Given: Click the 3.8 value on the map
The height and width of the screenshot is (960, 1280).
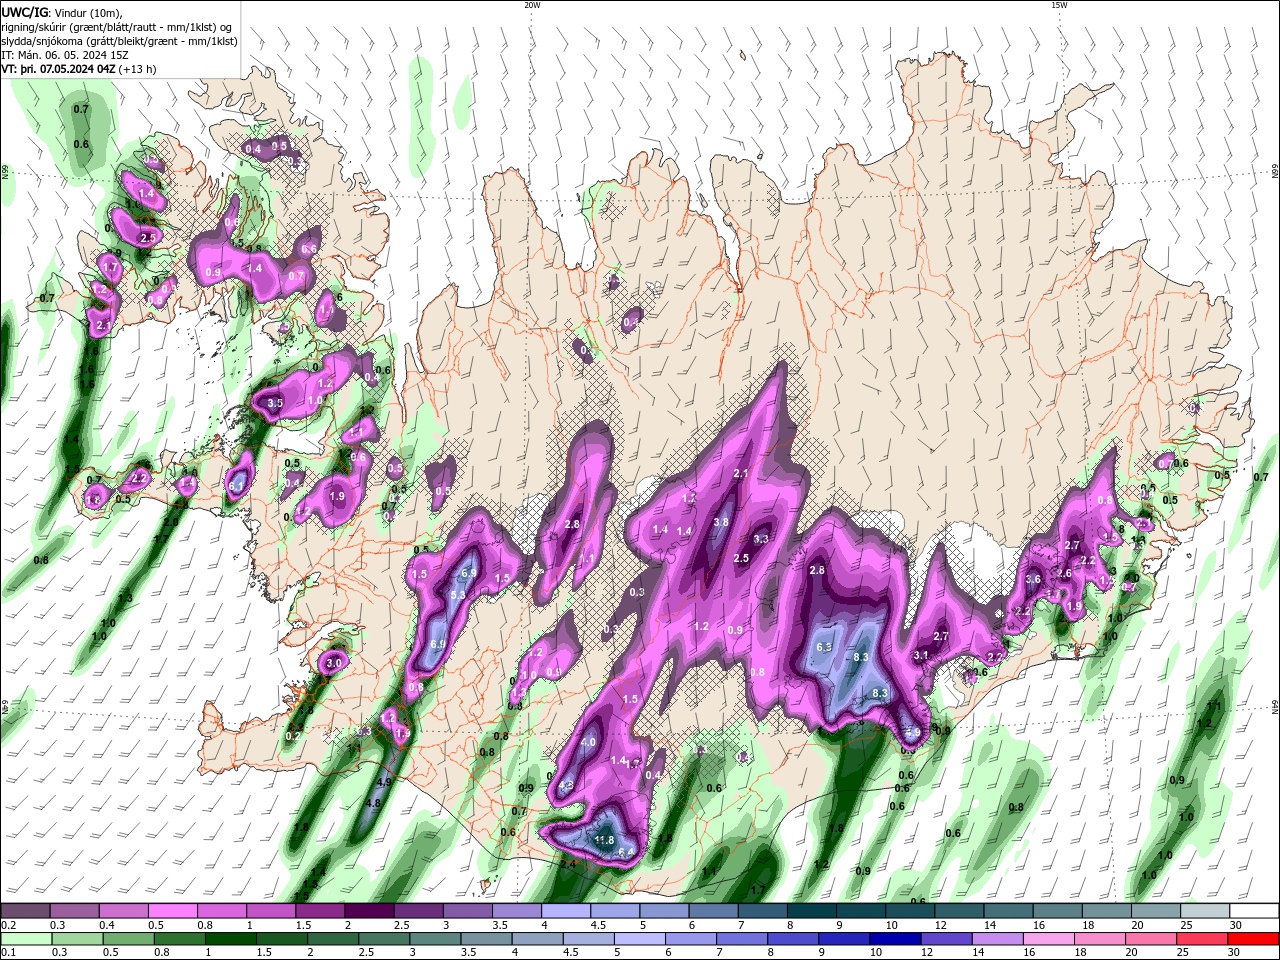Looking at the screenshot, I should point(721,522).
